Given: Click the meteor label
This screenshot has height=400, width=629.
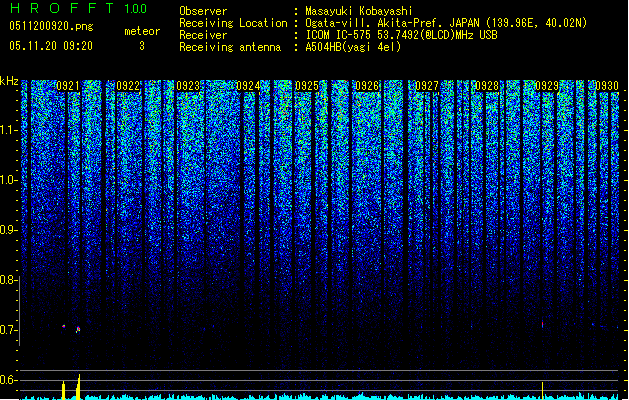Looking at the screenshot, I should tap(142, 31).
